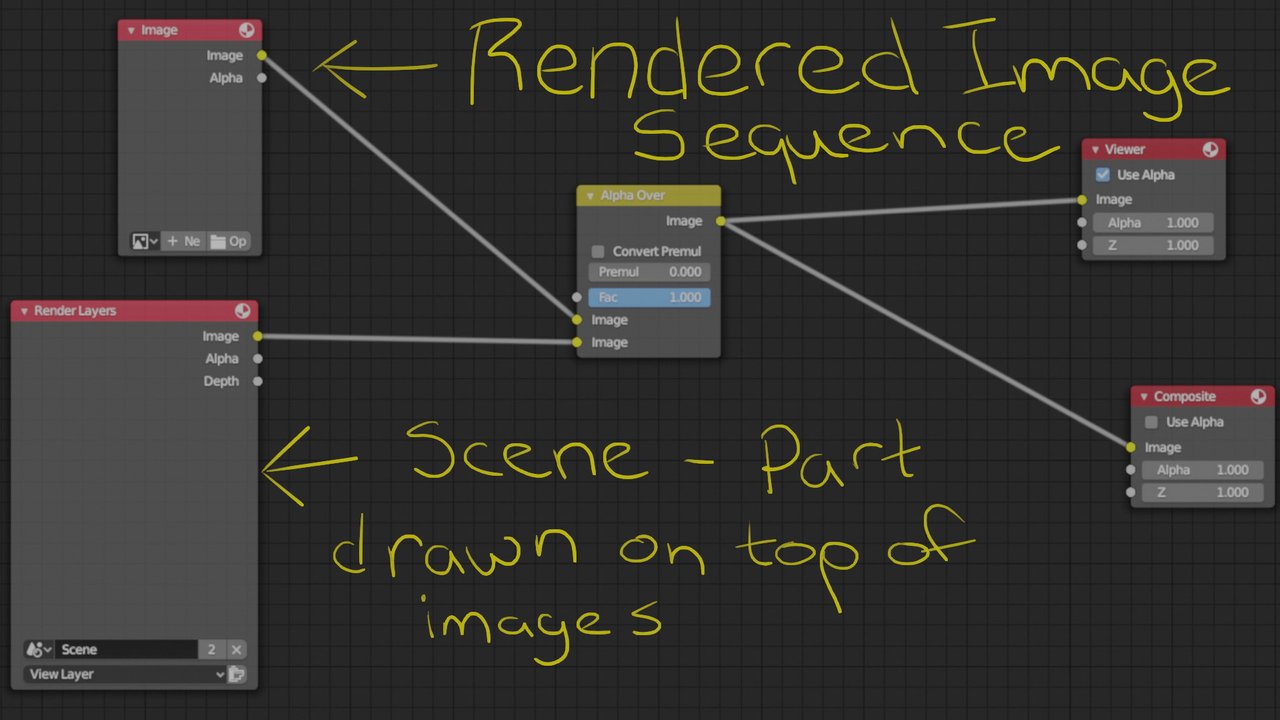1280x720 pixels.
Task: Toggle the Viewer node preview icon
Action: tap(1210, 150)
